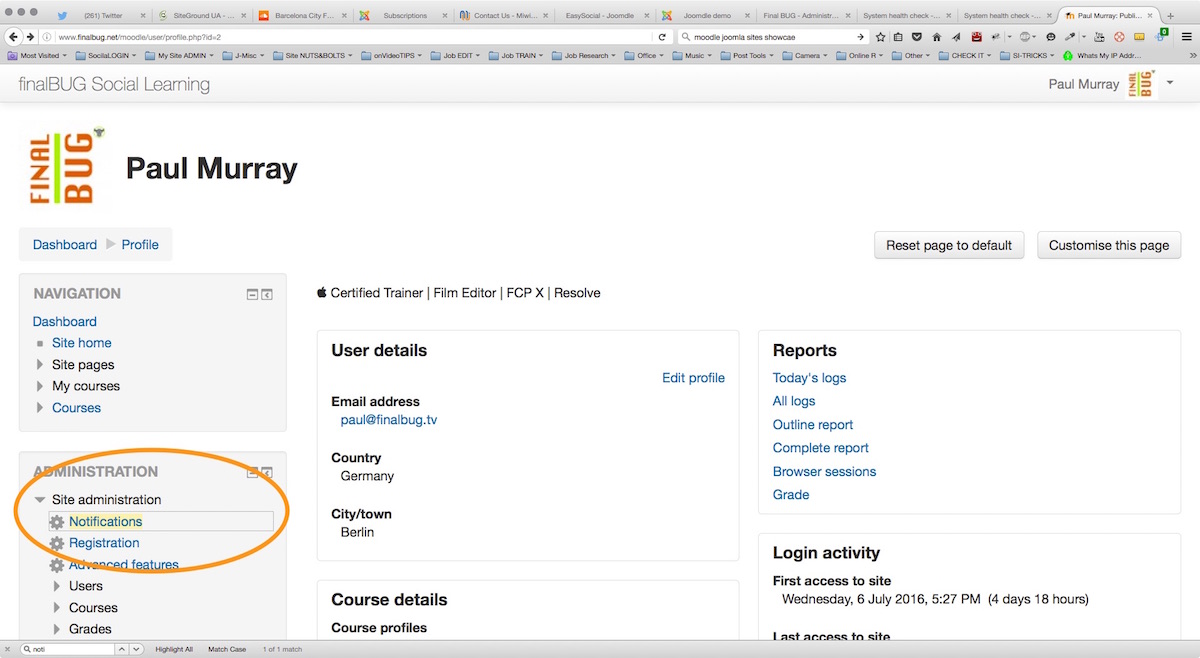
Task: Reload the page using the refresh icon
Action: [662, 37]
